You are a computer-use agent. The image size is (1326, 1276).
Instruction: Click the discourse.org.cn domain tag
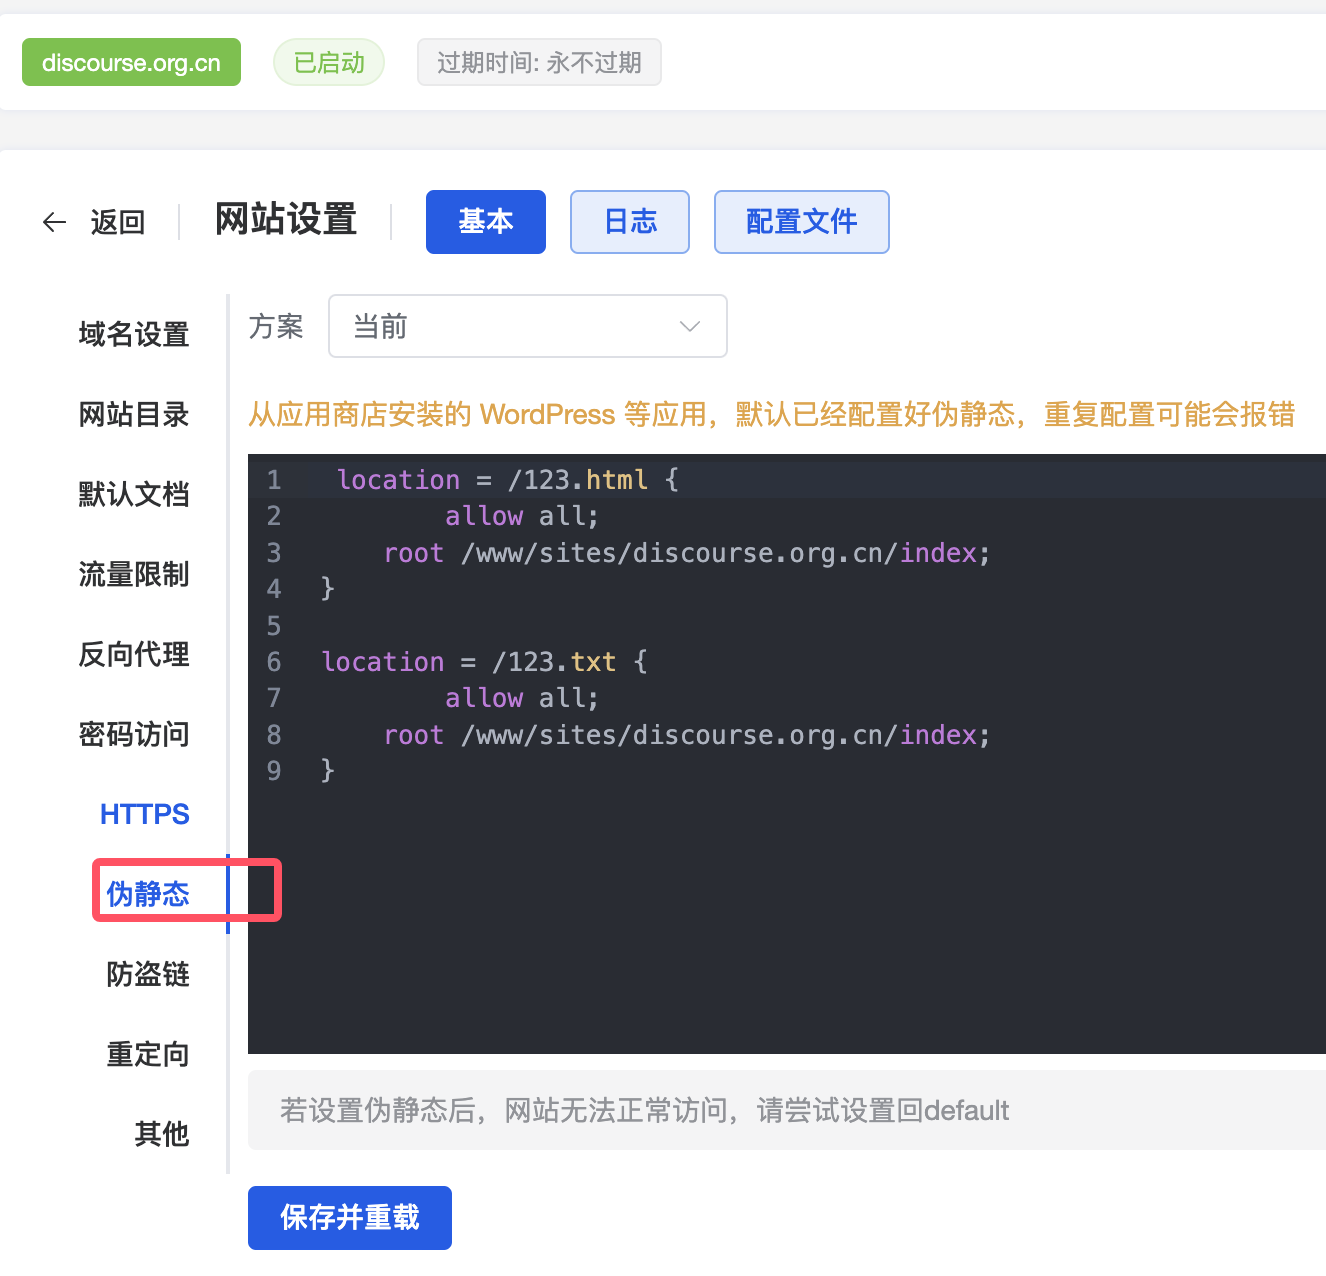[x=131, y=63]
